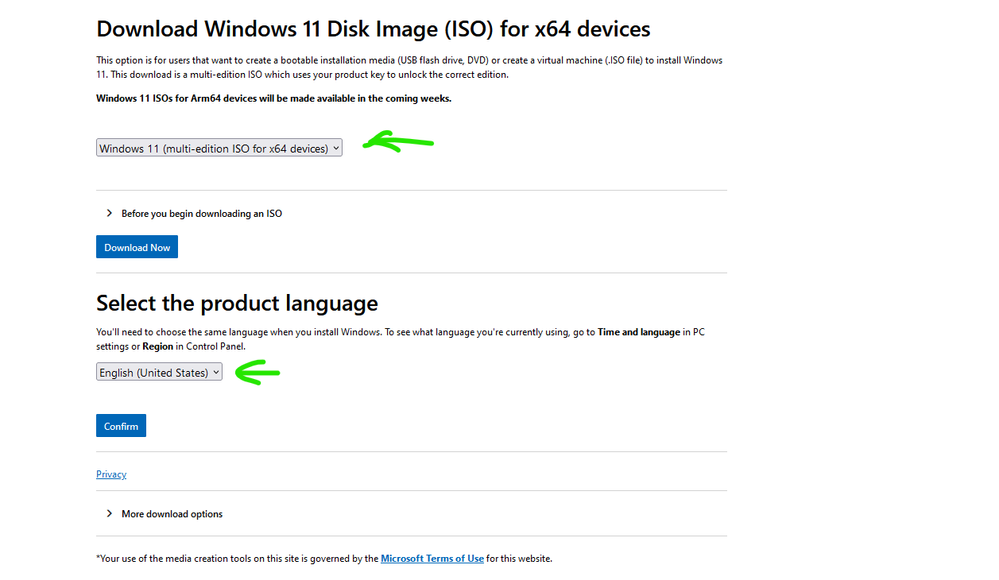Expand Before you begin downloading an ISO

(201, 213)
